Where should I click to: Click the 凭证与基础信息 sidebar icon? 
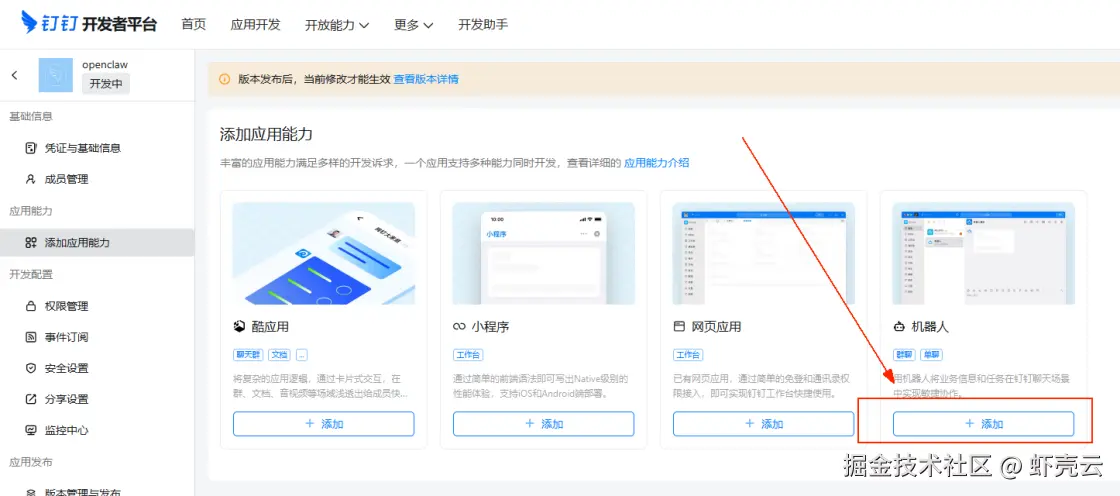click(x=31, y=149)
